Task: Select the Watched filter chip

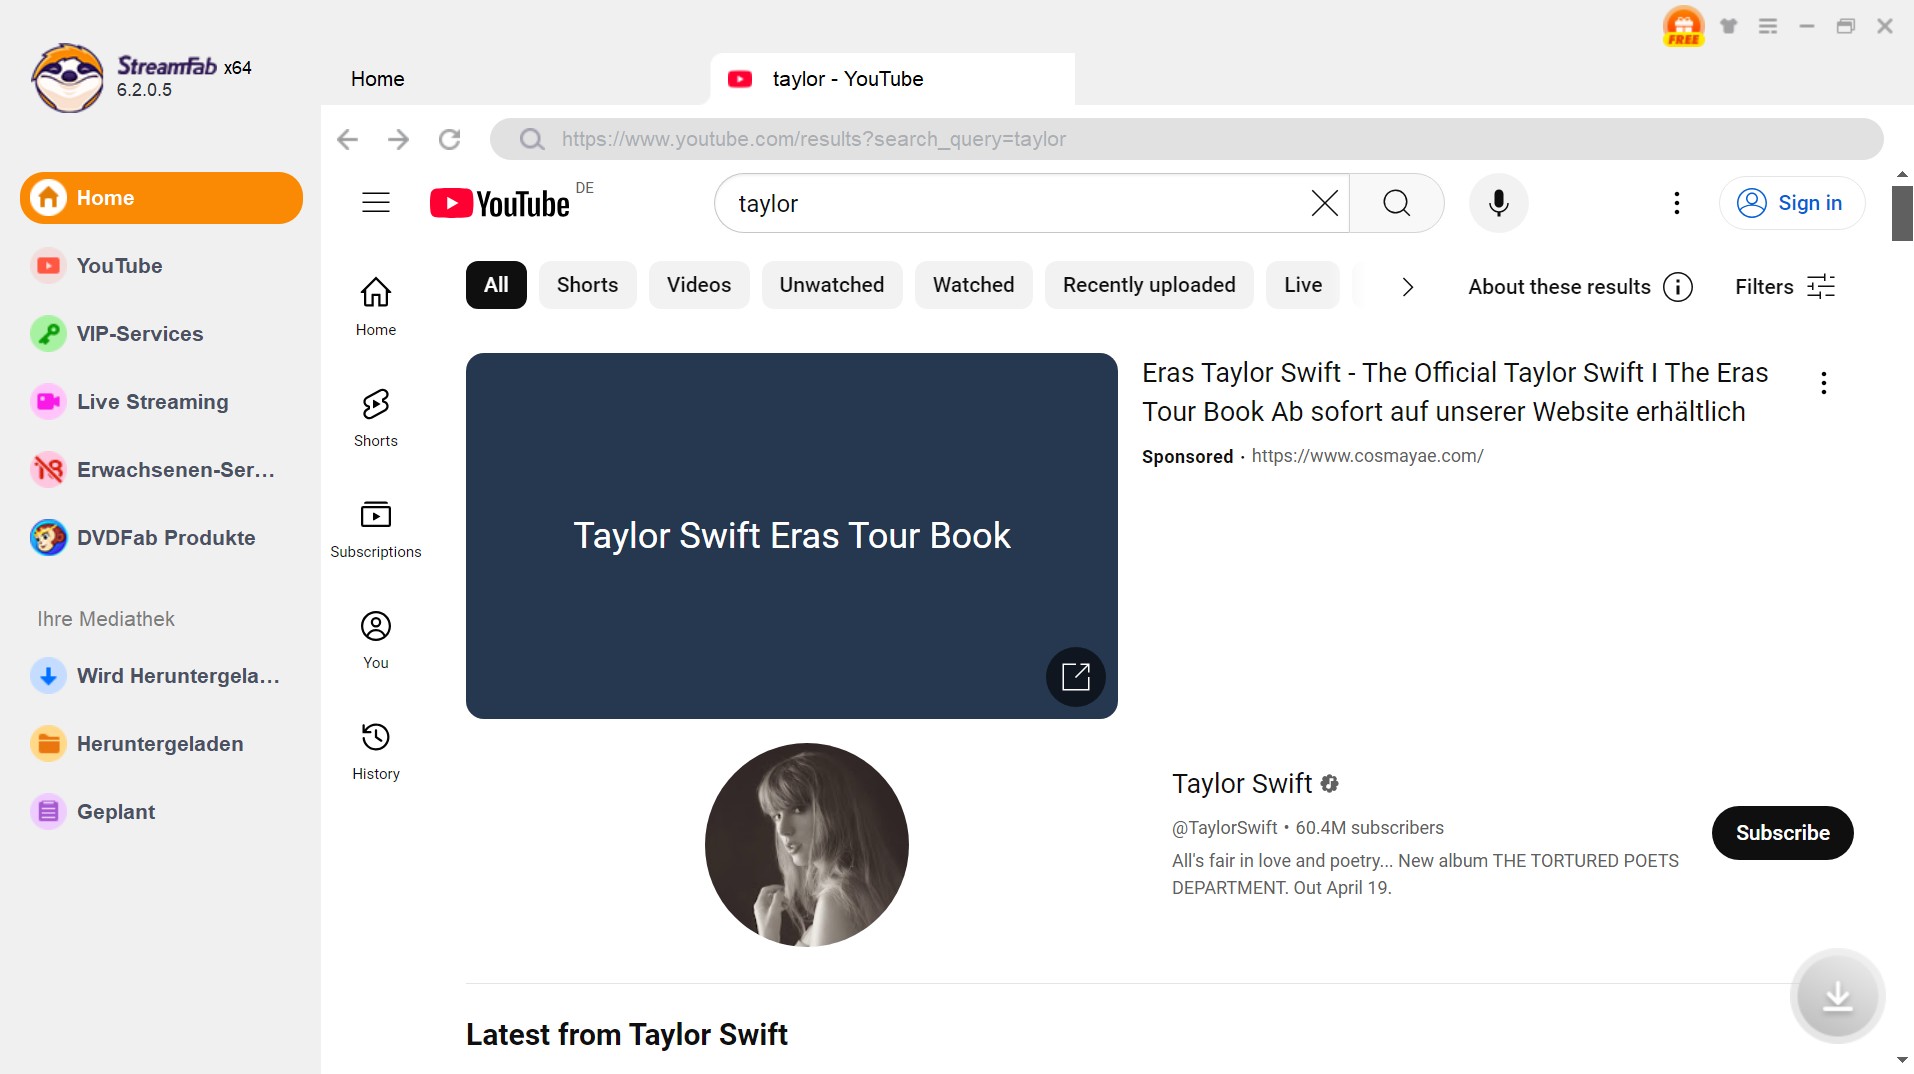Action: [973, 285]
